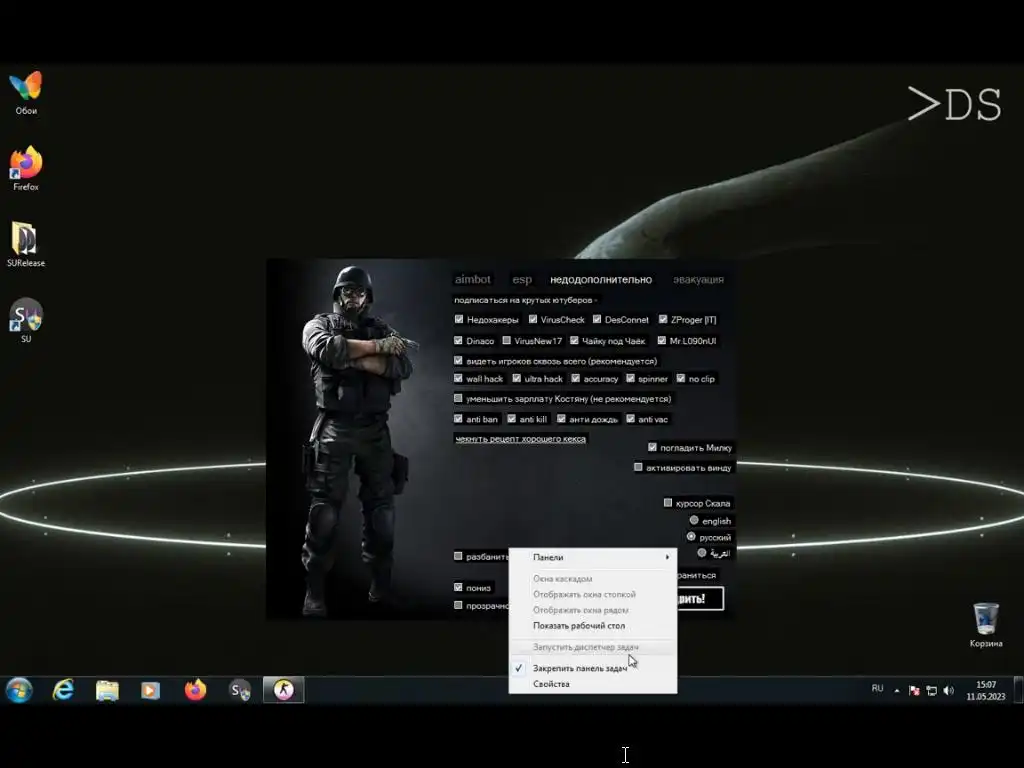Expand the Панели submenu

(x=593, y=557)
